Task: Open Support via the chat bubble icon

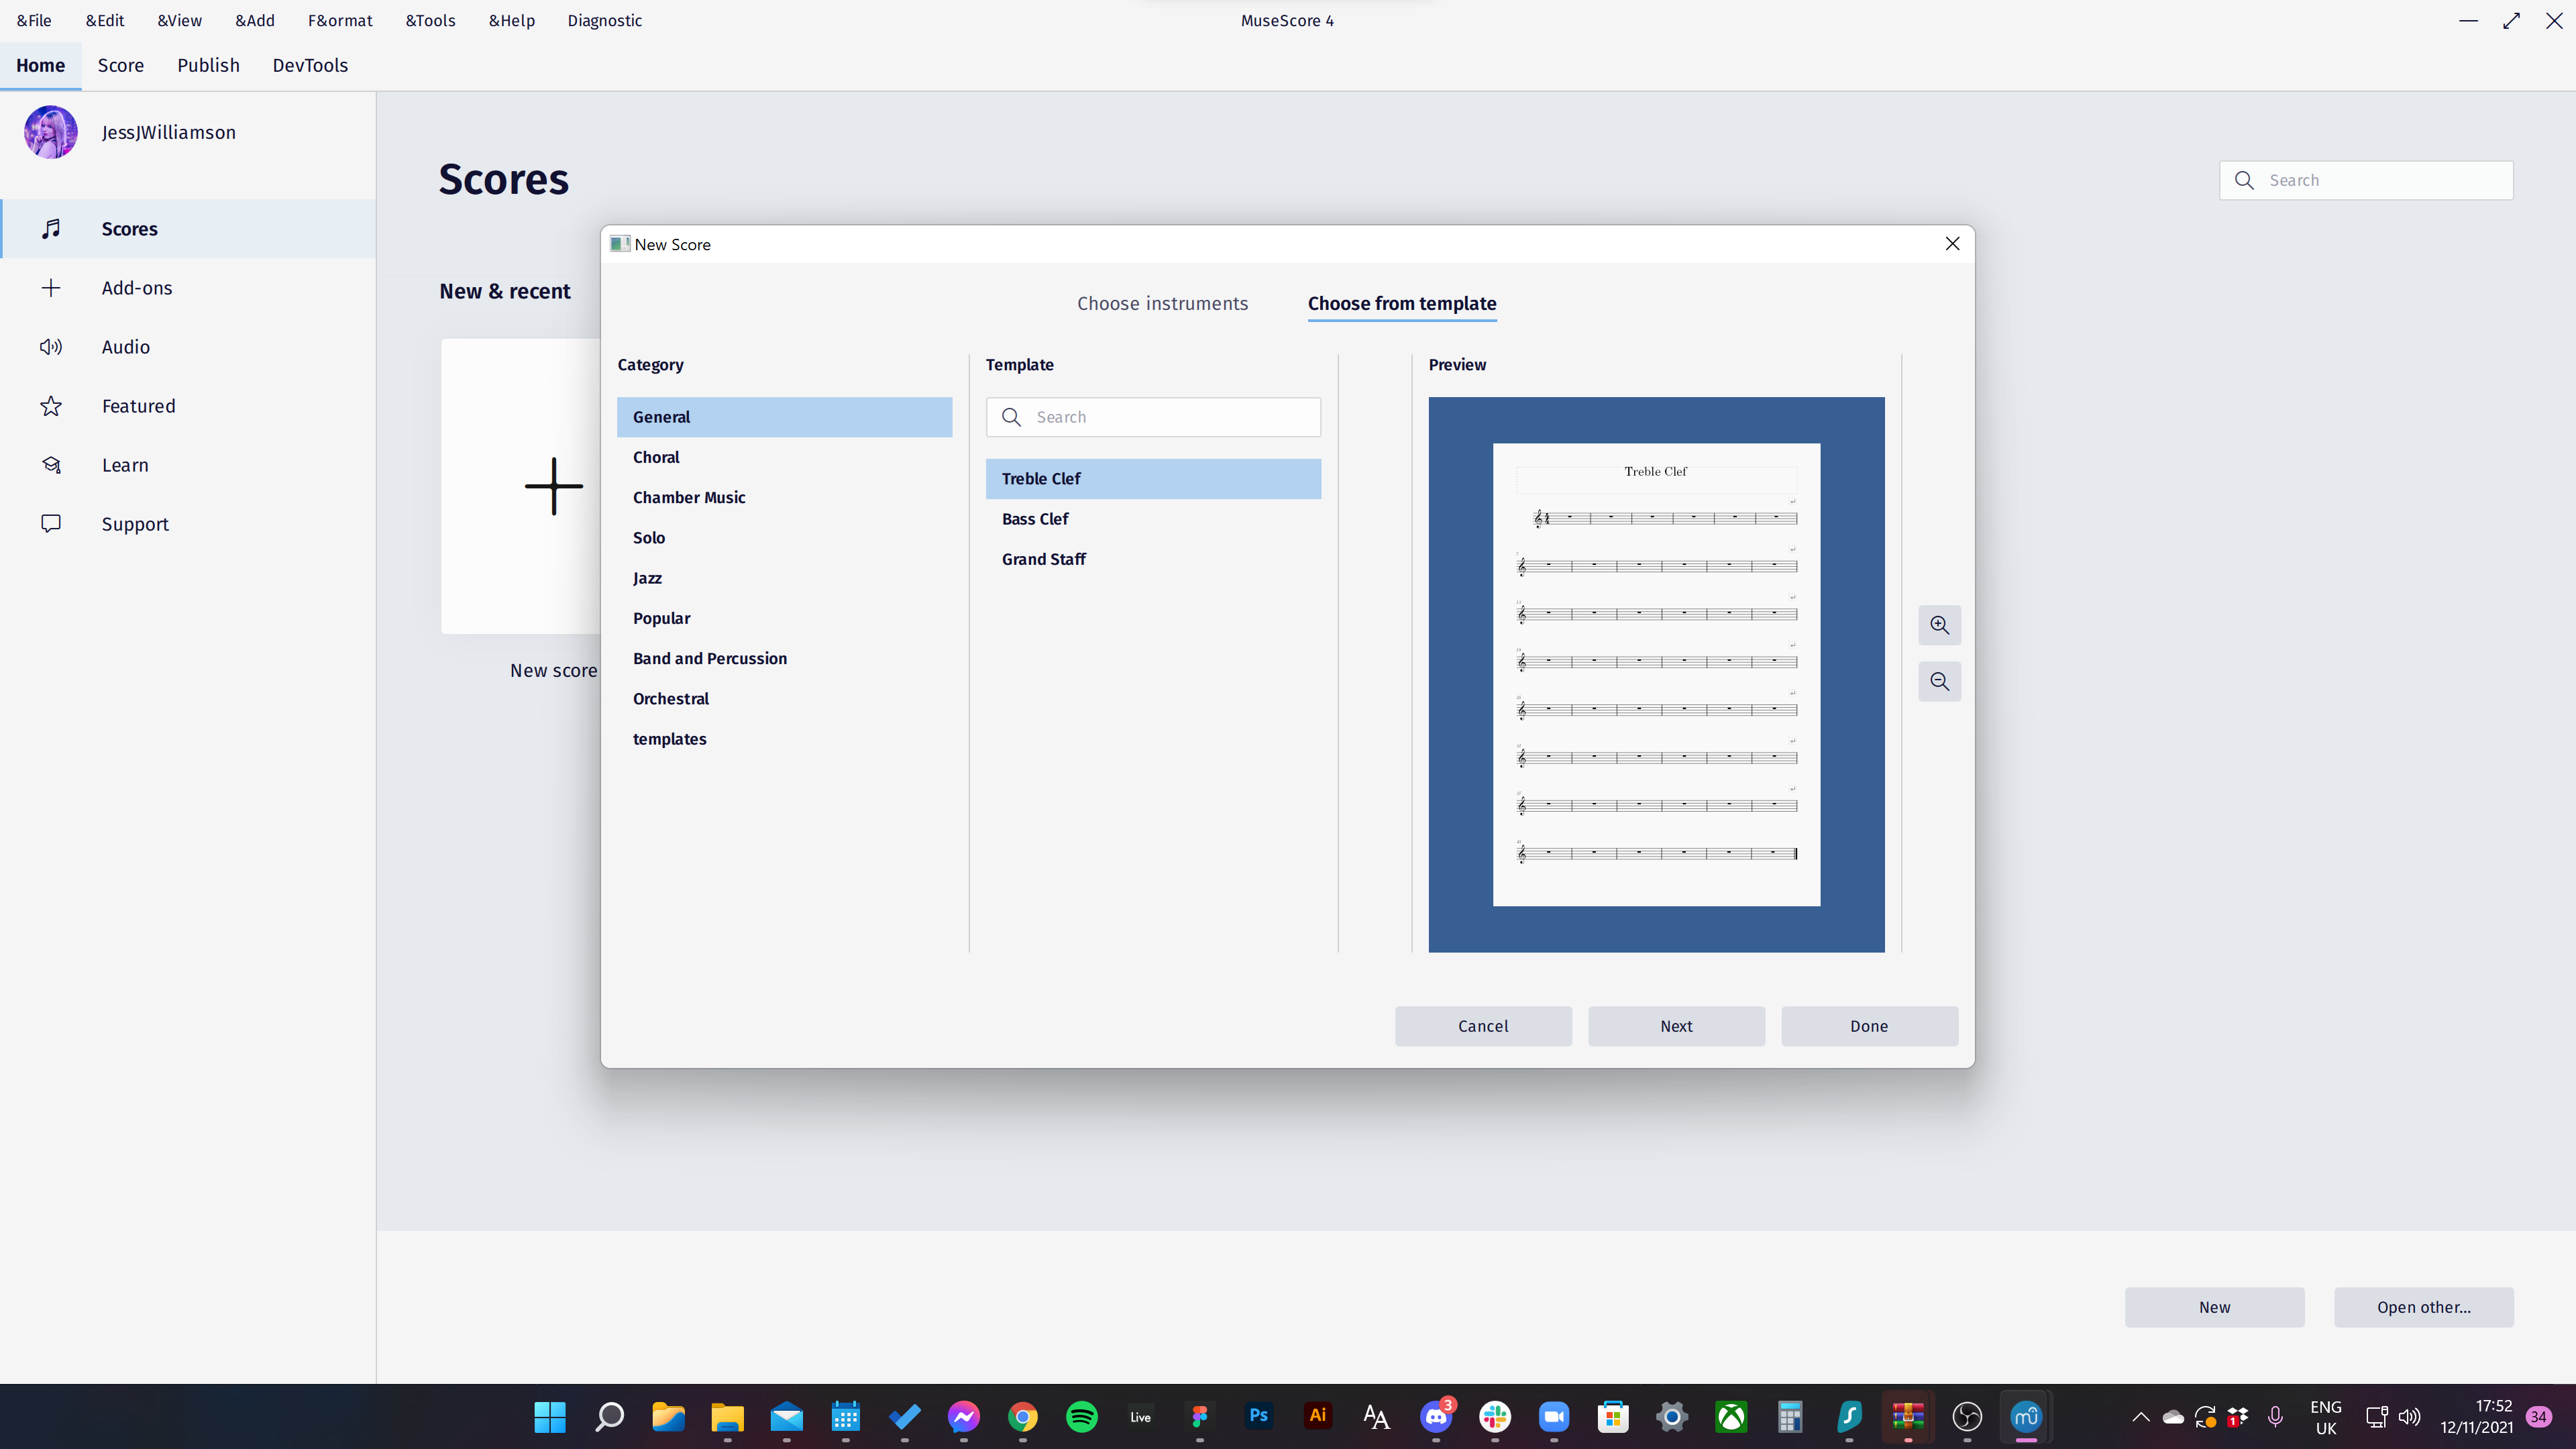Action: (x=51, y=523)
